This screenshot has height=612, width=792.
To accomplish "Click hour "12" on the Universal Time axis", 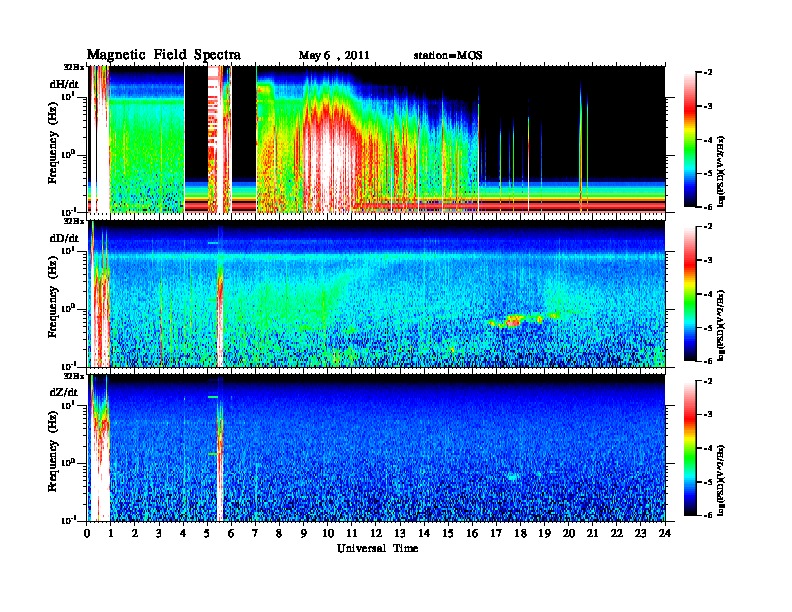I will pos(376,534).
